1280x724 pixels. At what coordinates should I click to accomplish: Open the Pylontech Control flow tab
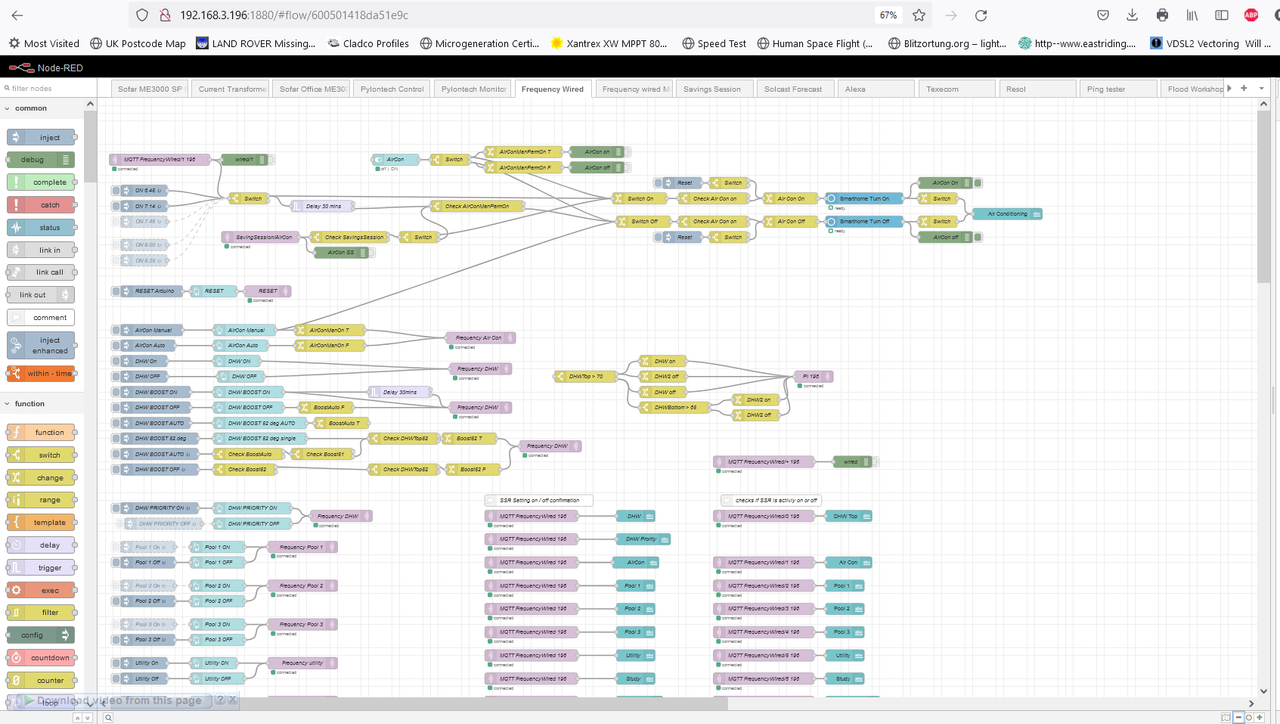tap(391, 88)
